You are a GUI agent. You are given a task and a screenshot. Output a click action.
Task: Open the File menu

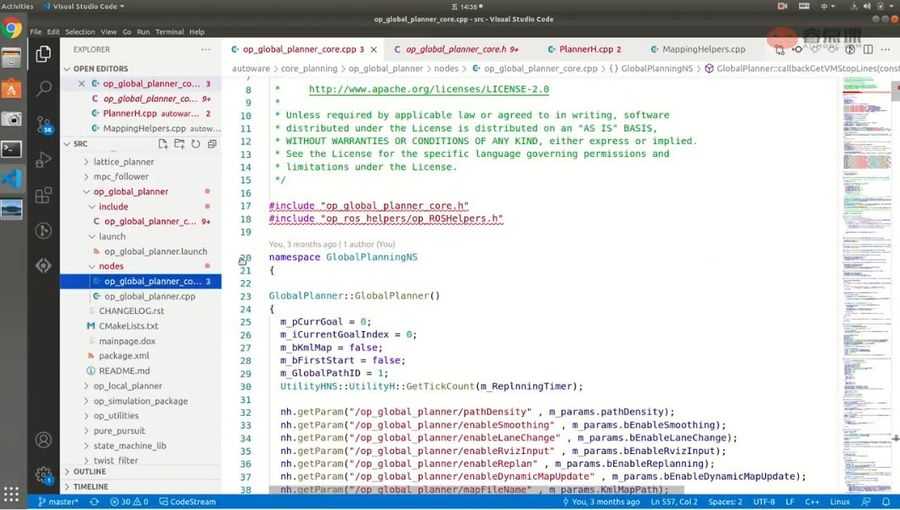pos(36,32)
